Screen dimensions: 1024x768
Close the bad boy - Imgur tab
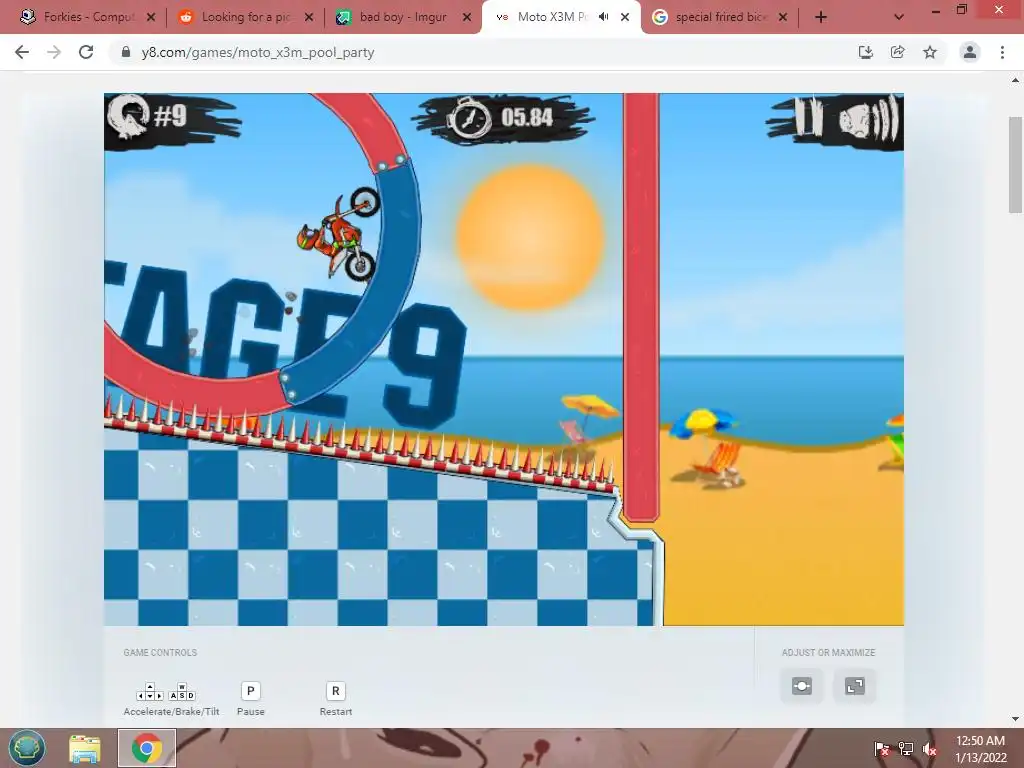pyautogui.click(x=467, y=17)
